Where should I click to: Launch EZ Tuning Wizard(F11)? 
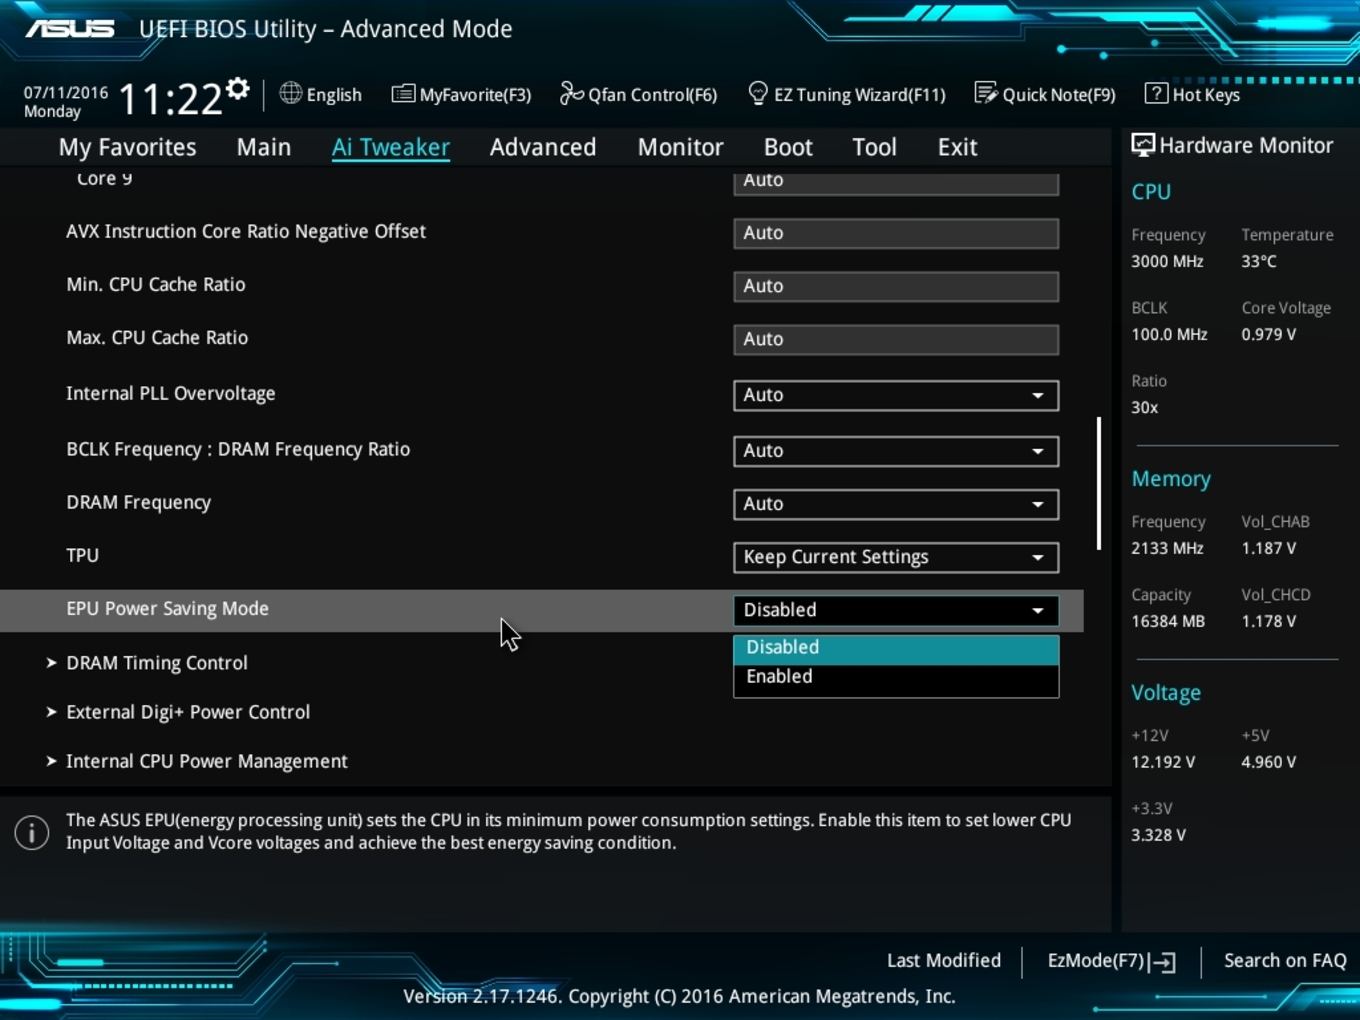847,94
